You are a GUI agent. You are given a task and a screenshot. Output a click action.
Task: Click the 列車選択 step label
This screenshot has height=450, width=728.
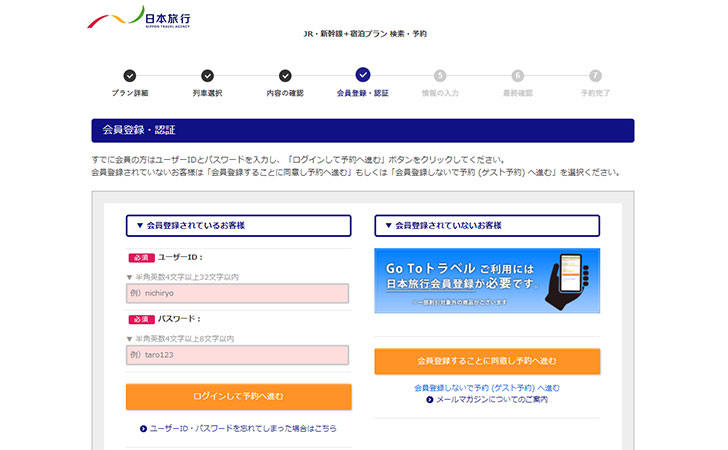(x=208, y=93)
